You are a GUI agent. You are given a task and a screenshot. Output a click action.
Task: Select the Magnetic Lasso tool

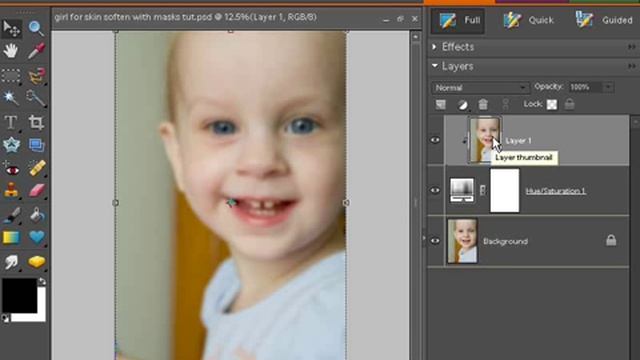(x=36, y=76)
